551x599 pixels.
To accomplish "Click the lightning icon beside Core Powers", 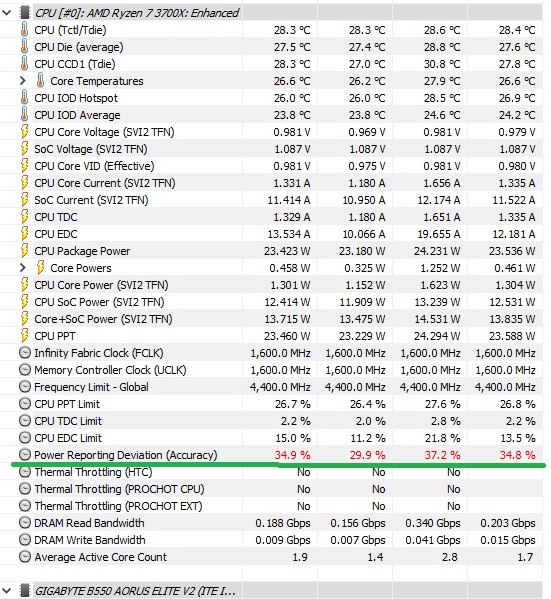I will click(41, 268).
